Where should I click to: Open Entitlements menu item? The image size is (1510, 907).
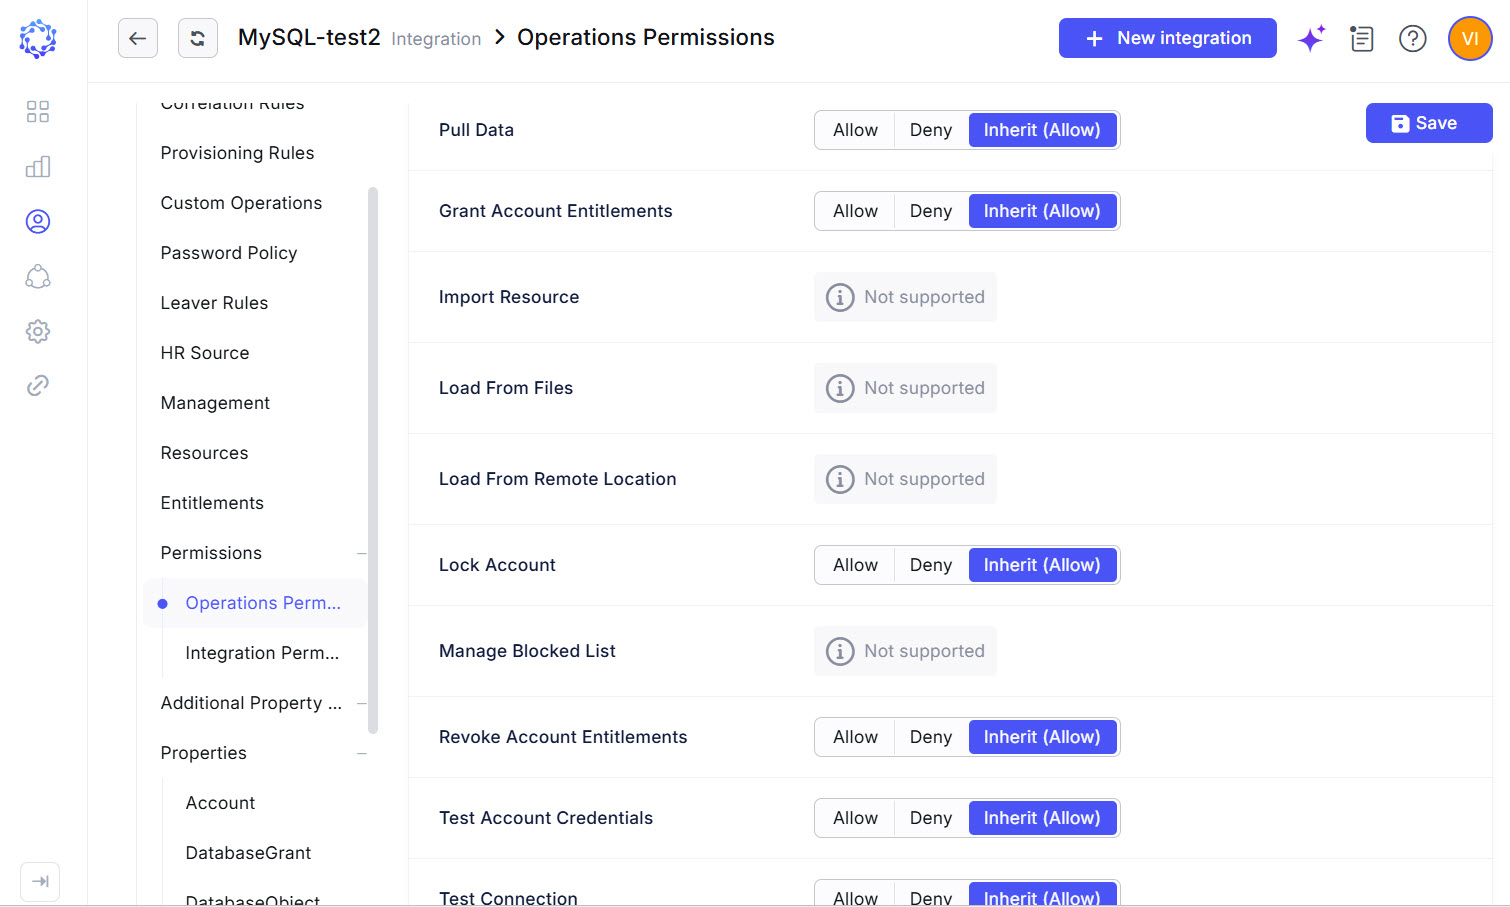click(x=212, y=503)
